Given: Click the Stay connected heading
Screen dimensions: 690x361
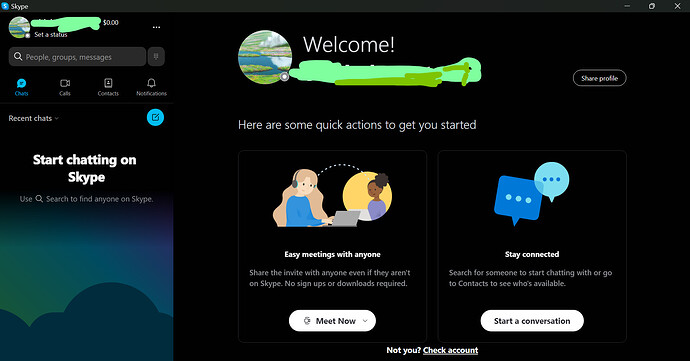Looking at the screenshot, I should coord(532,254).
